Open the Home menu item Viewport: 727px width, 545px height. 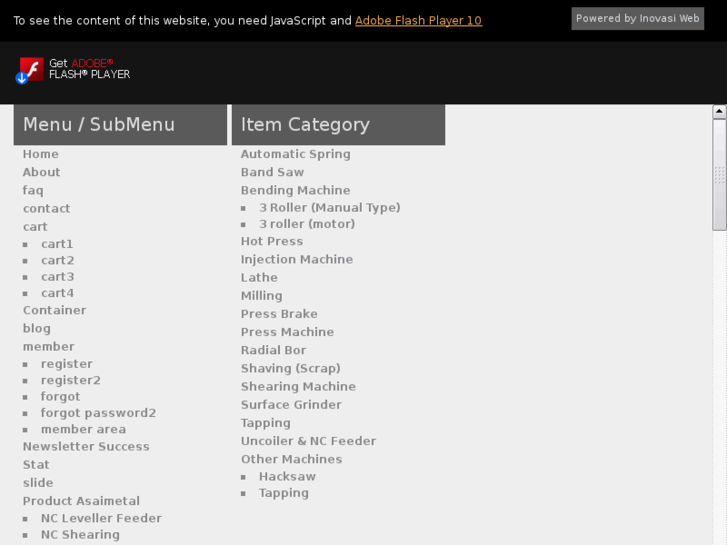point(41,154)
